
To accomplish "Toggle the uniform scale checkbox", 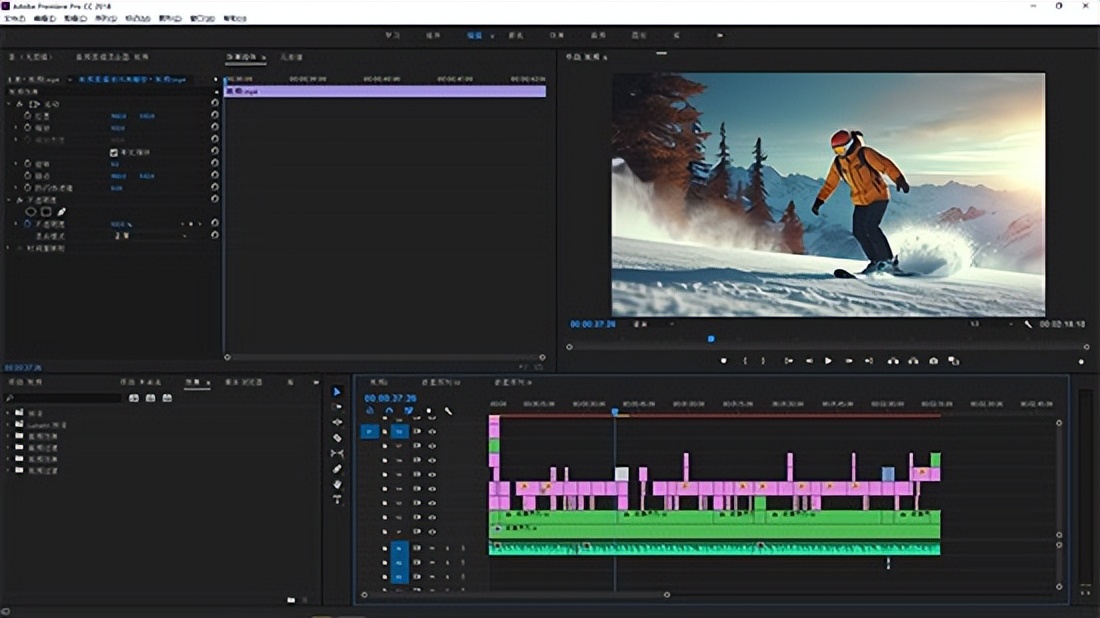I will tap(114, 152).
